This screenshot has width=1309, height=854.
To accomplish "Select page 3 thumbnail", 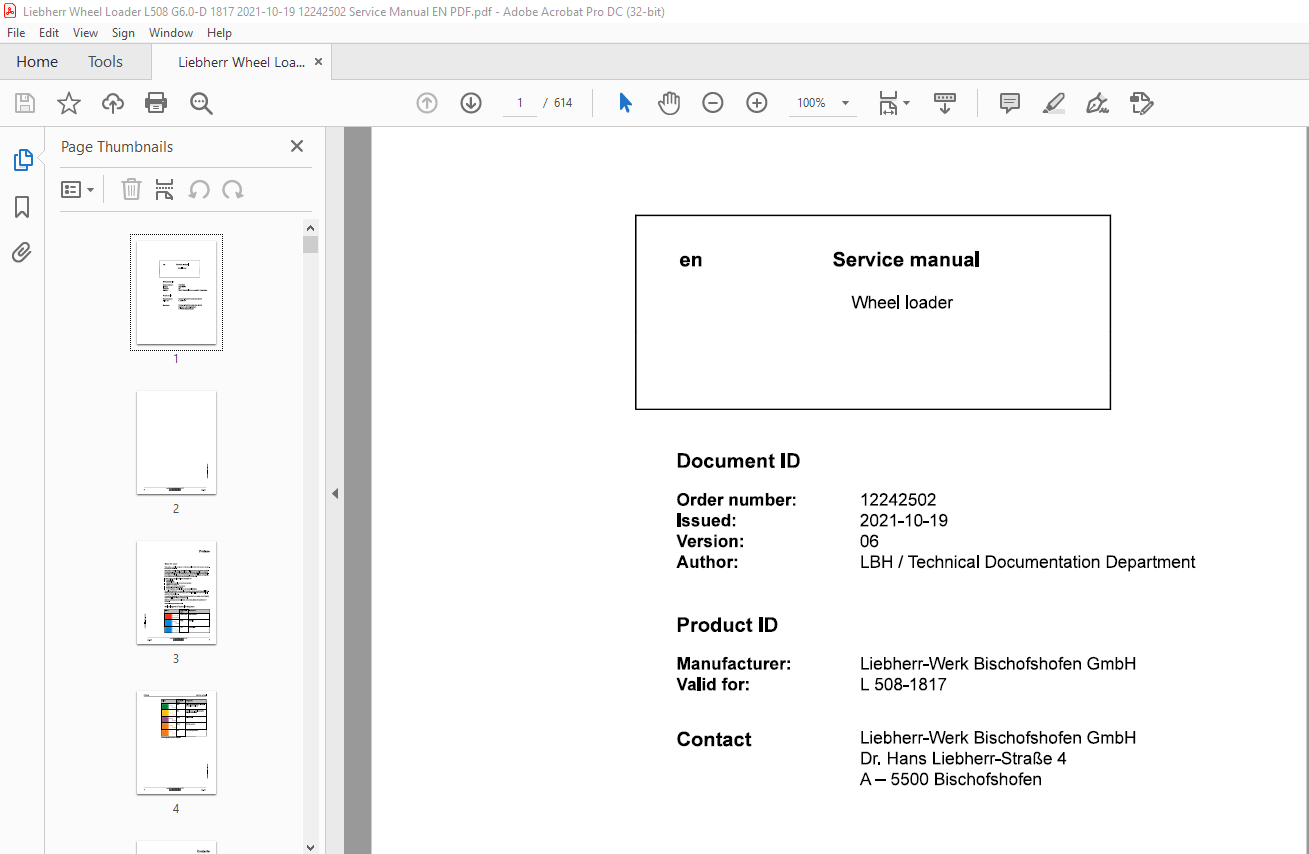I will 176,593.
